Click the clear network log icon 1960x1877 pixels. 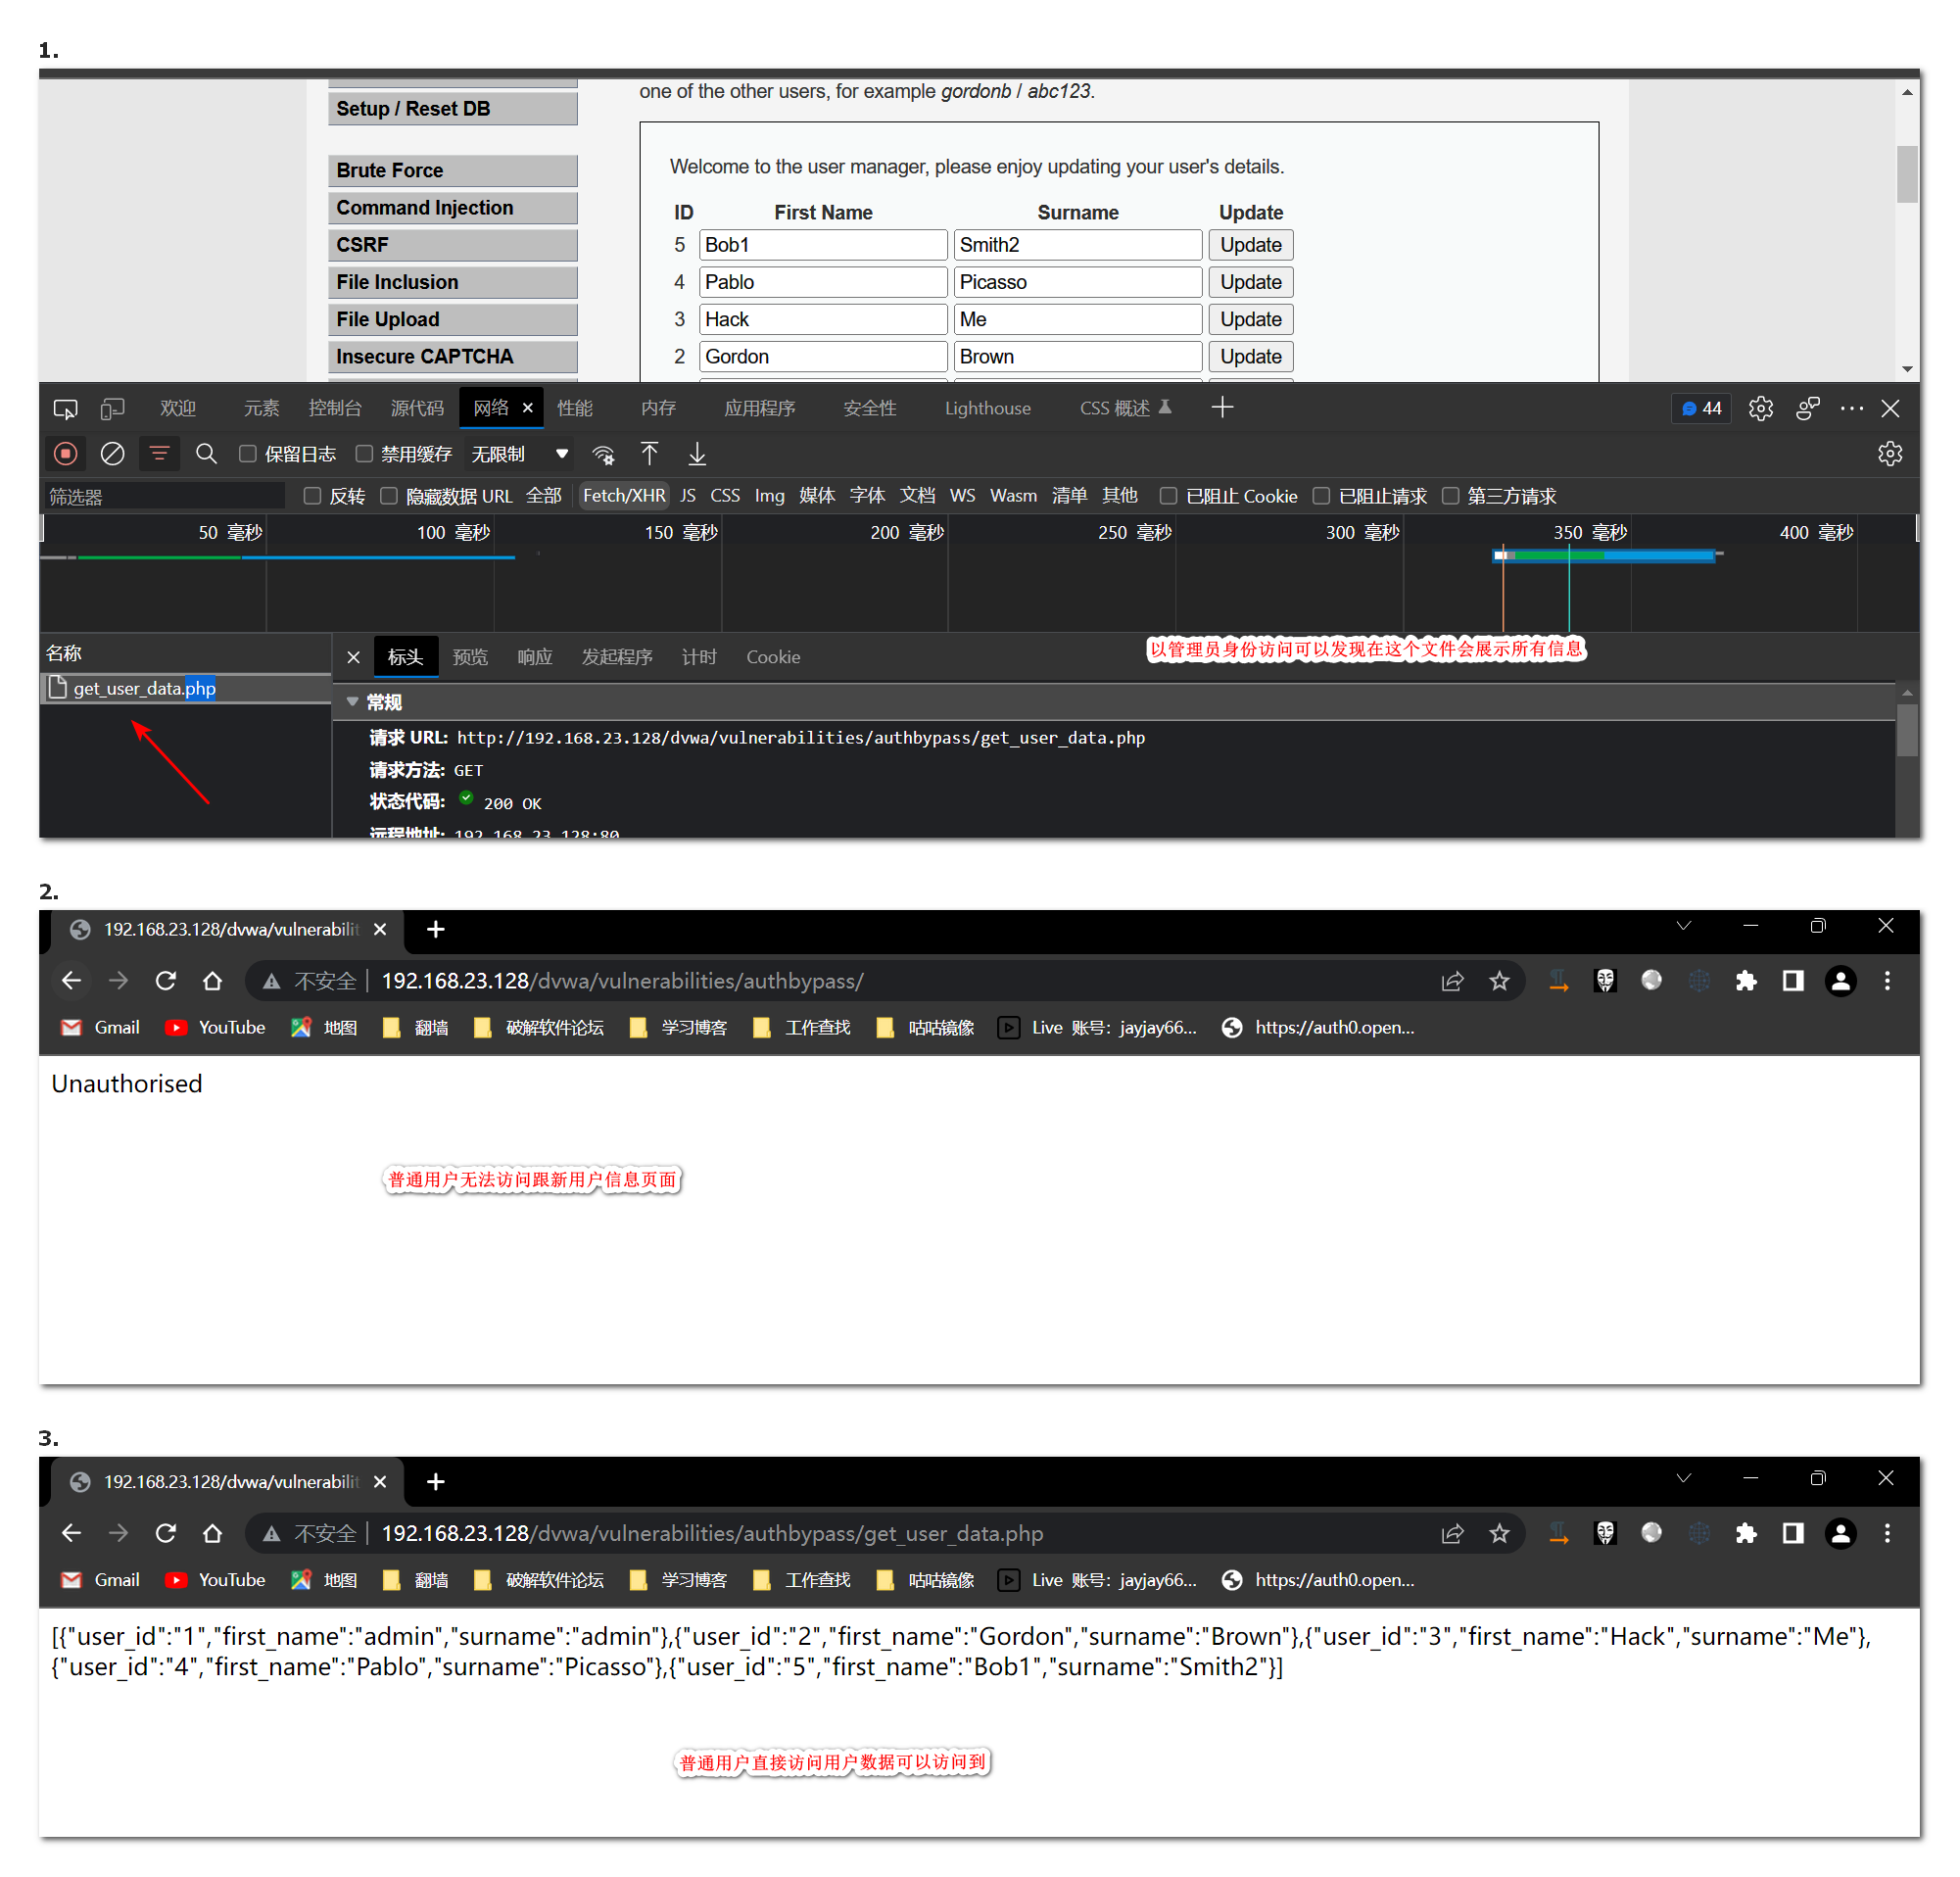(x=113, y=454)
